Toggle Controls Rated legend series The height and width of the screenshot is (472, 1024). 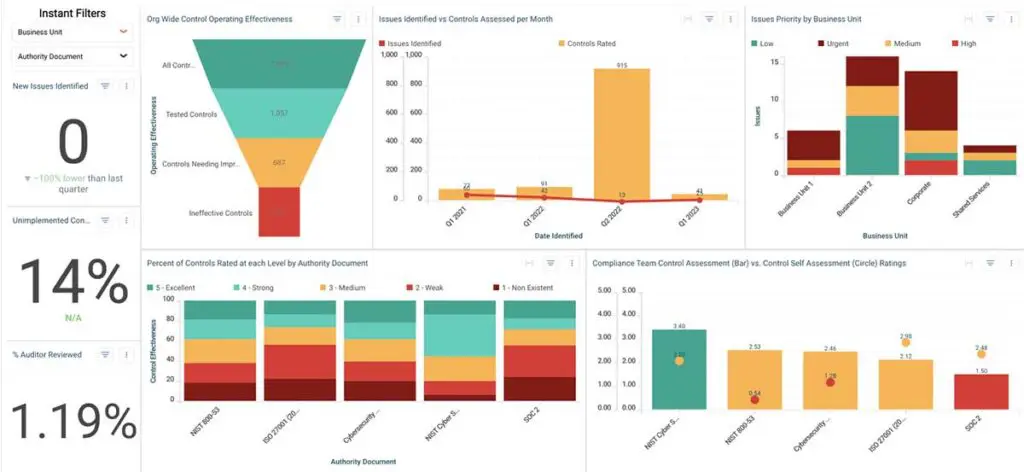pos(588,44)
